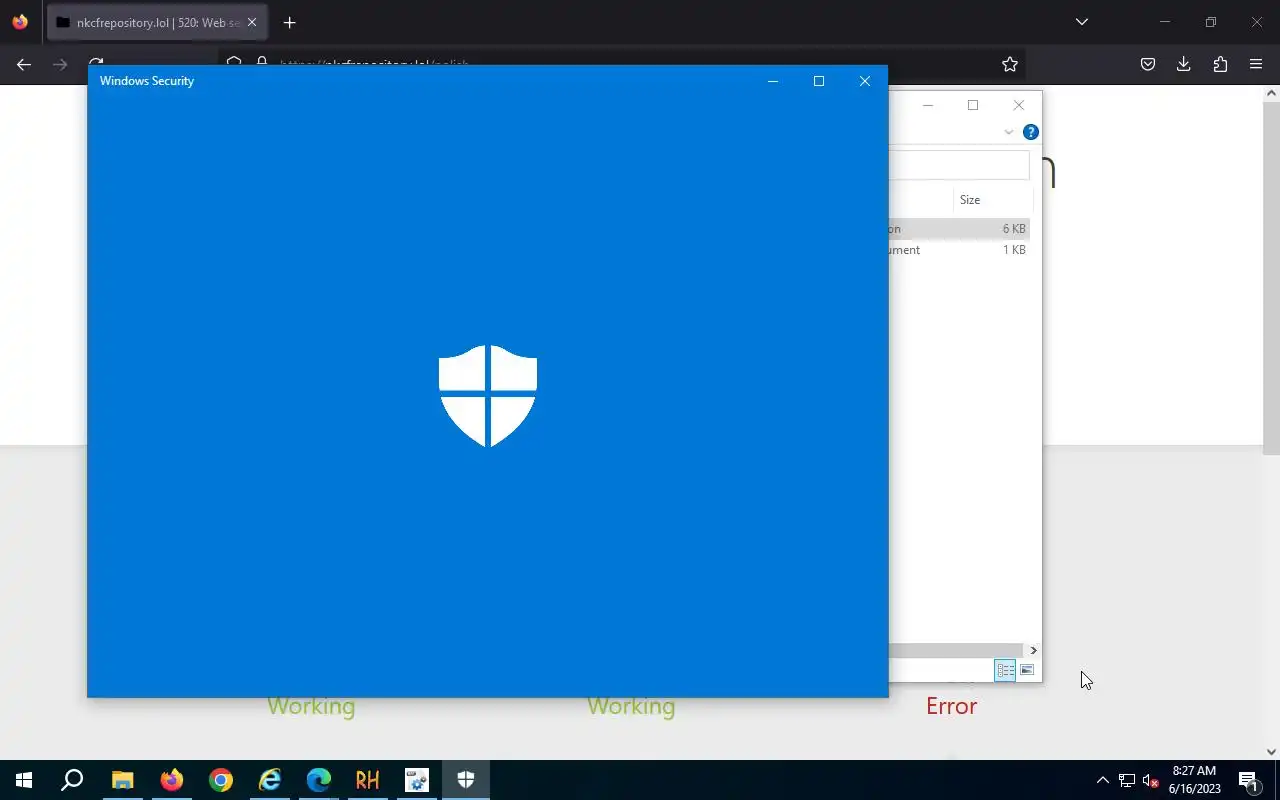The height and width of the screenshot is (800, 1280).
Task: Close the Windows Security window
Action: click(x=865, y=81)
